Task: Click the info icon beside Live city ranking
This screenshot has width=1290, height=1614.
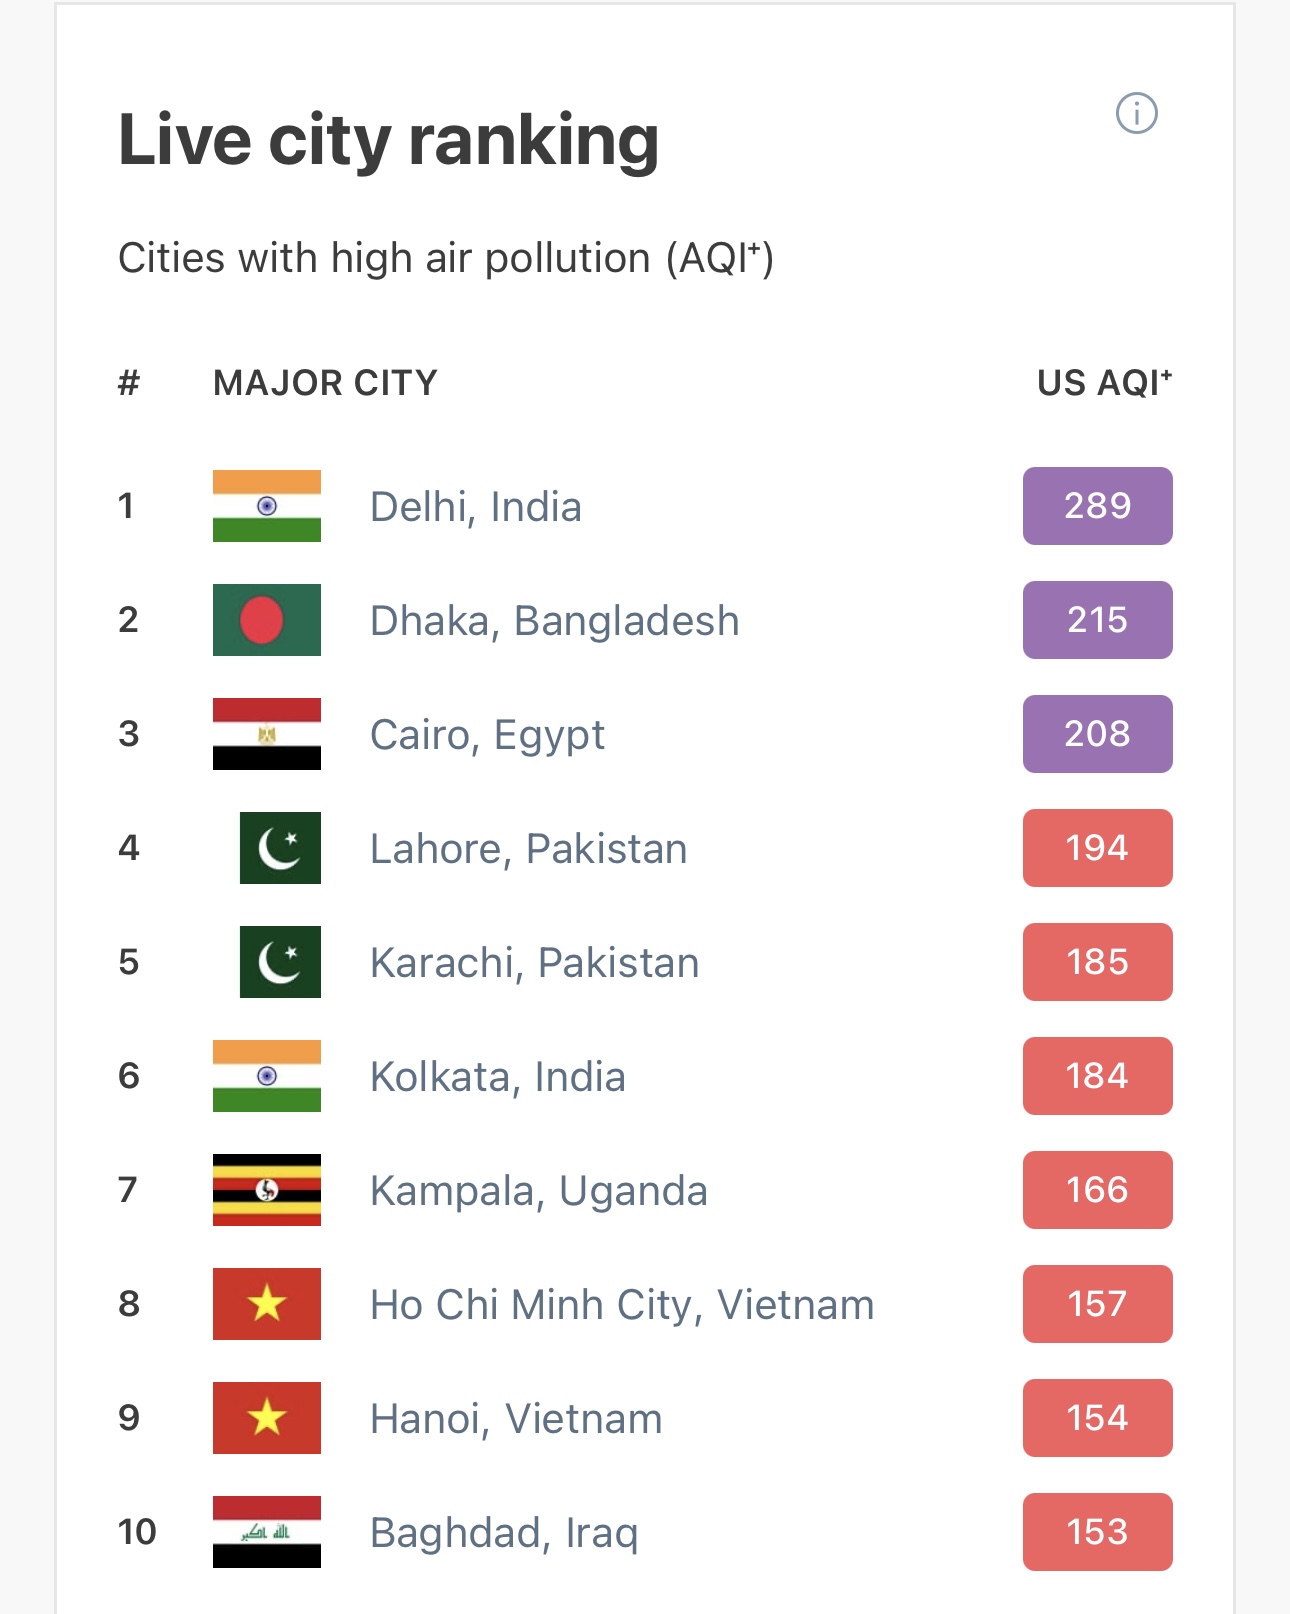Action: tap(1136, 113)
